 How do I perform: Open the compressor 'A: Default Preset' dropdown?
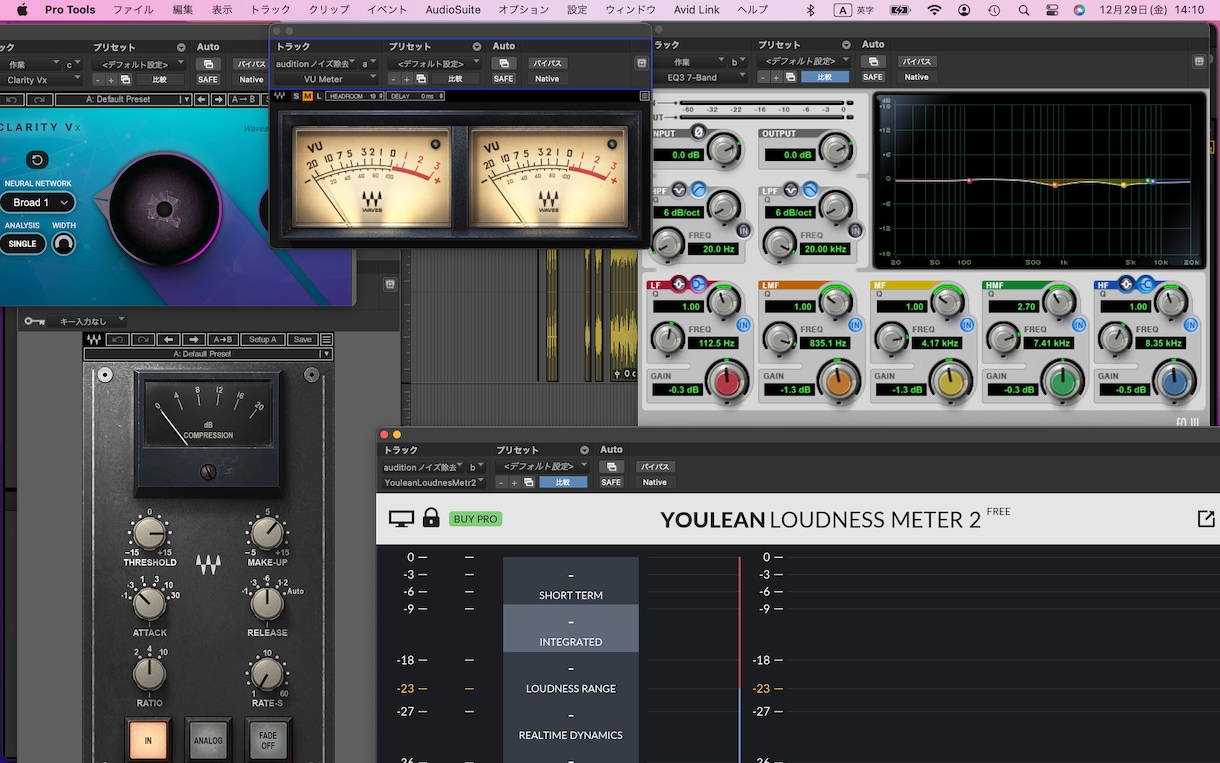tap(207, 354)
